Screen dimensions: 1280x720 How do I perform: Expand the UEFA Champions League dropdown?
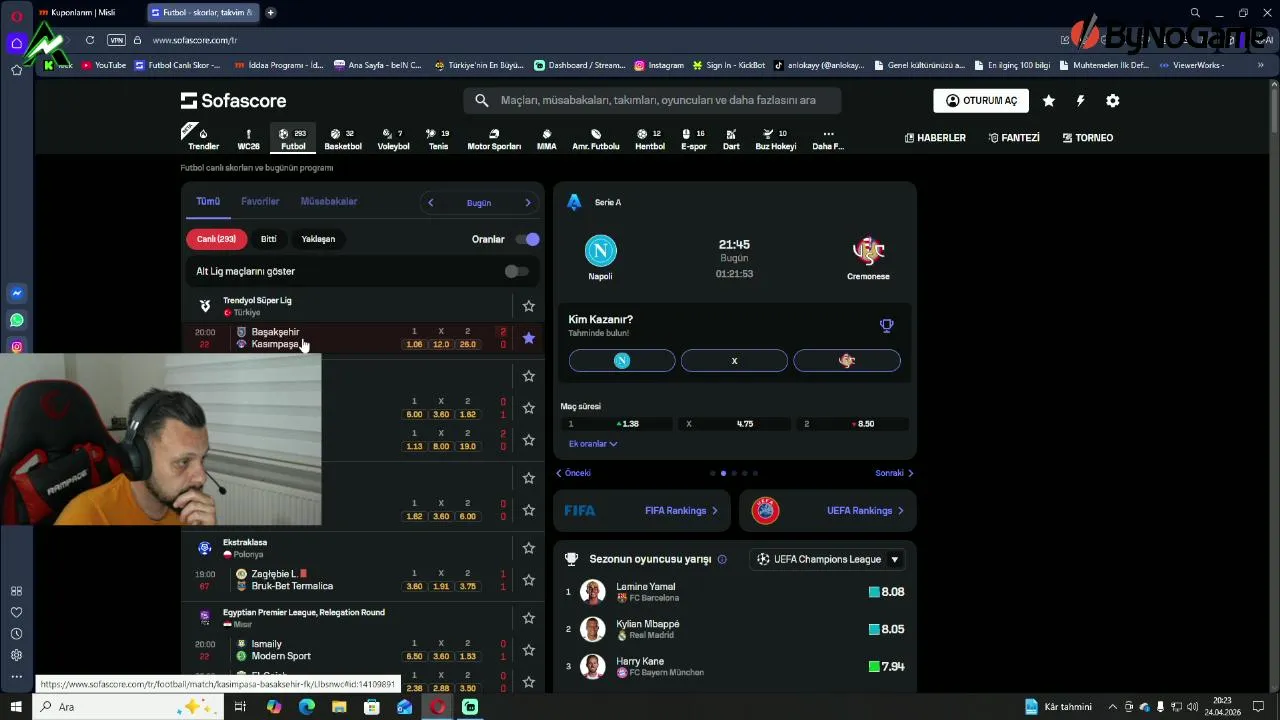(x=828, y=559)
